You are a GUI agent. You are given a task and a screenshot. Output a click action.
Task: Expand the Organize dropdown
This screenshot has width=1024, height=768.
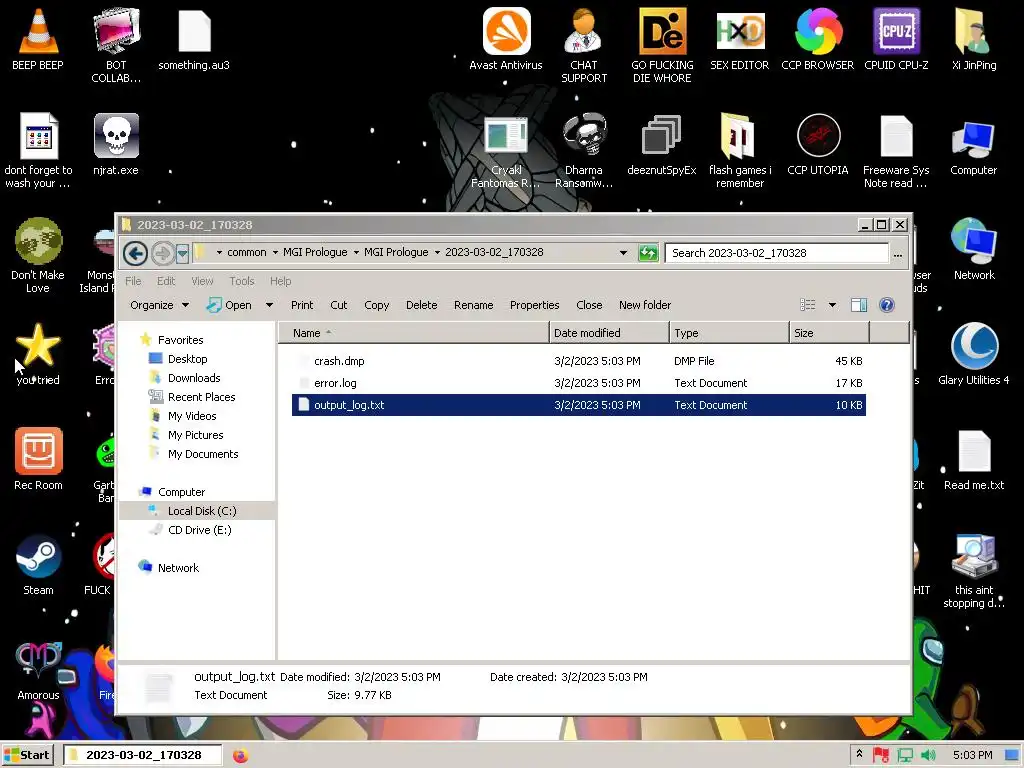pyautogui.click(x=159, y=305)
